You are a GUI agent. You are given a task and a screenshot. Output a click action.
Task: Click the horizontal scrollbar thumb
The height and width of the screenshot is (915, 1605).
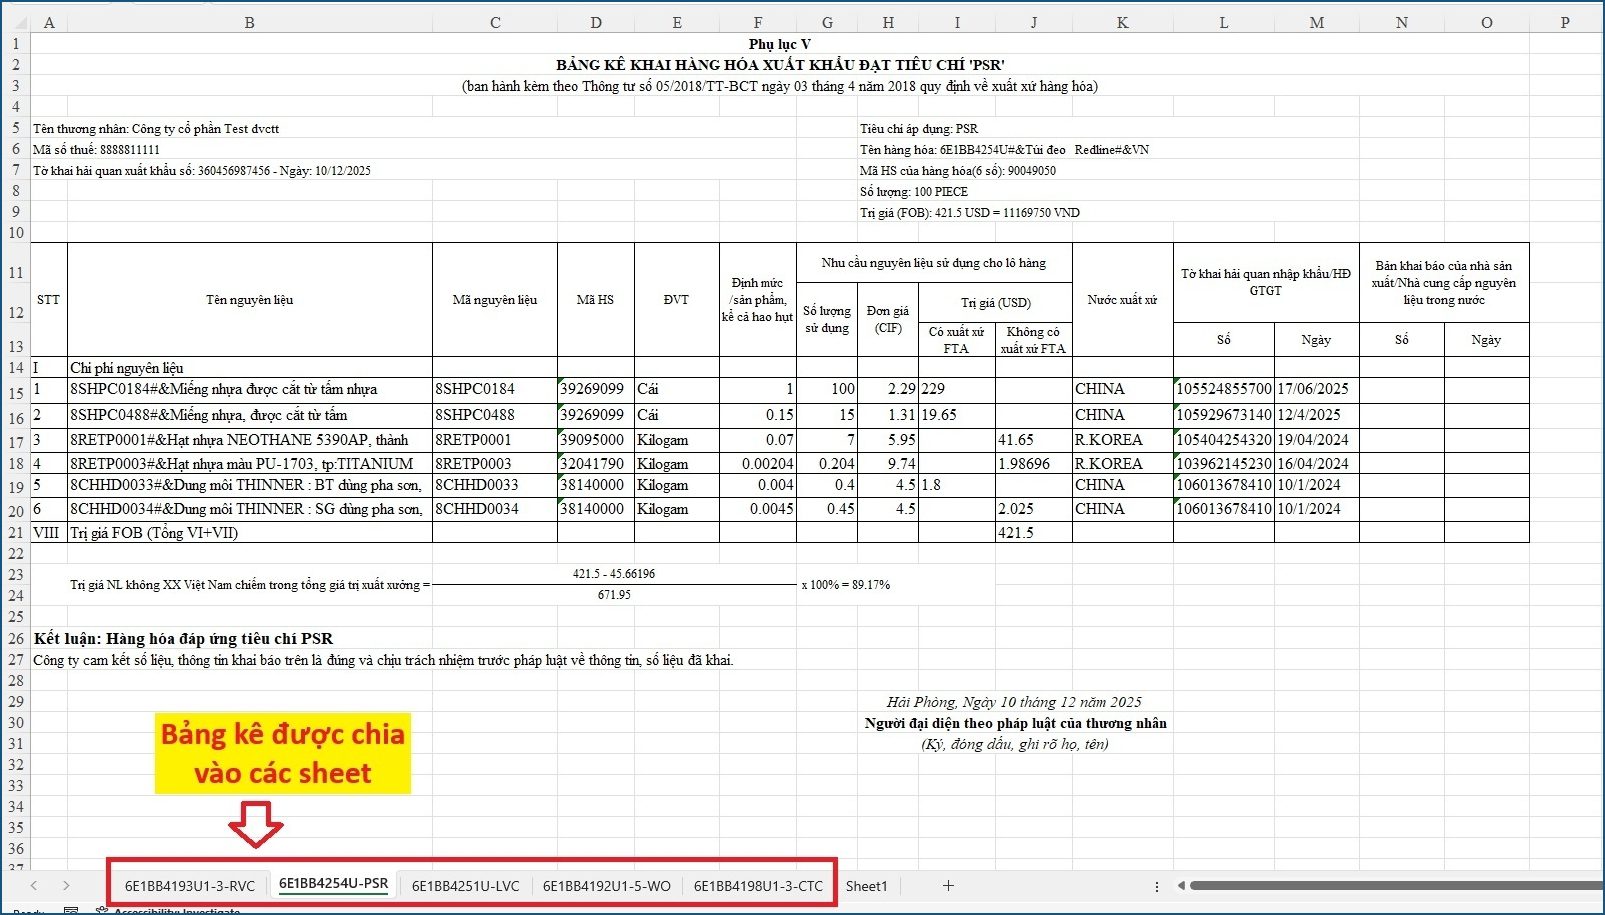point(1395,886)
